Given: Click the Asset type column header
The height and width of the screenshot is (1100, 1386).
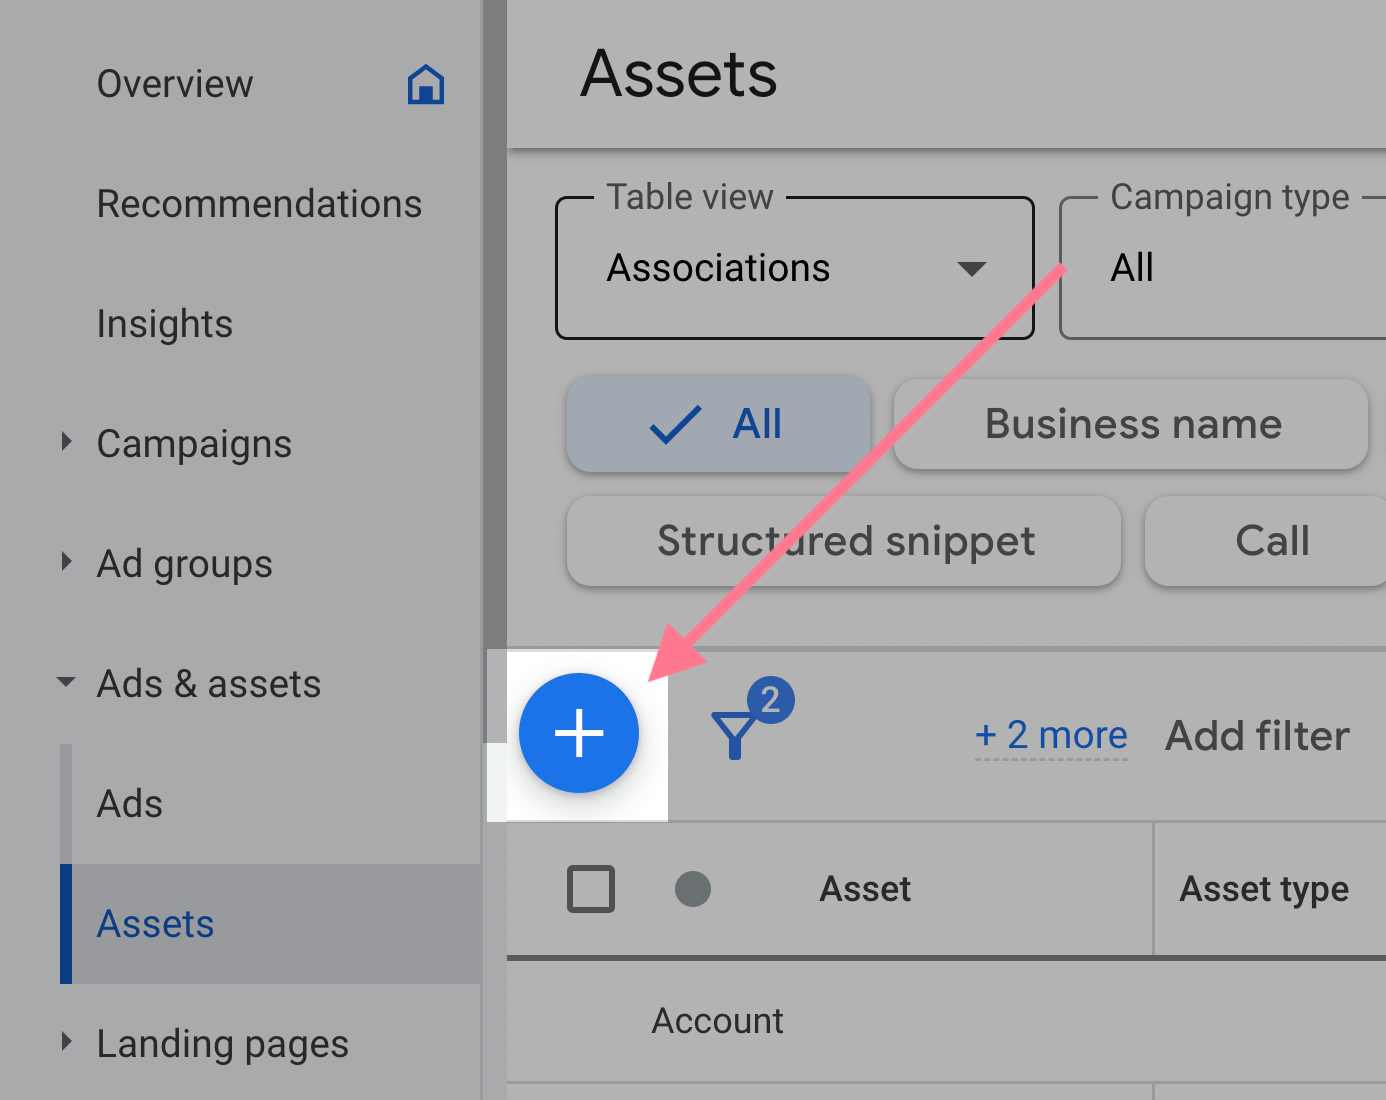Looking at the screenshot, I should [x=1265, y=889].
